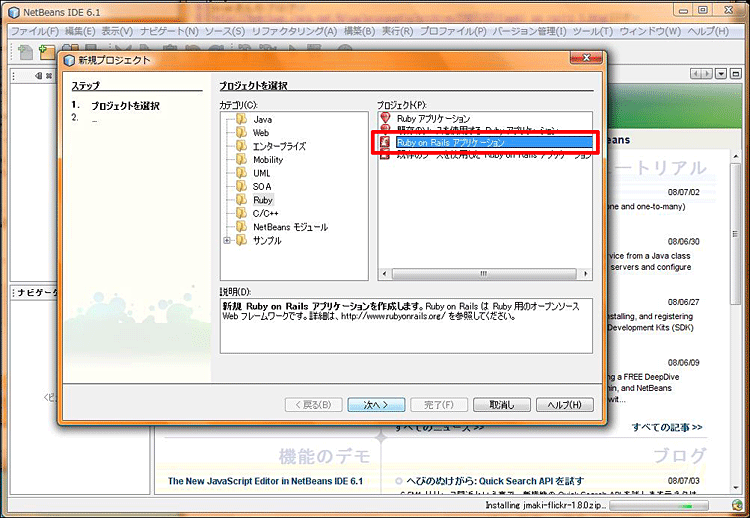This screenshot has width=750, height=518.
Task: Open the 実行(R) menu
Action: (x=397, y=32)
